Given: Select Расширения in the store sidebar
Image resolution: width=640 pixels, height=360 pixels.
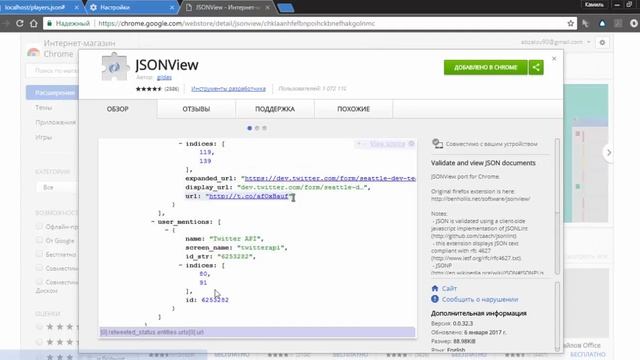Looking at the screenshot, I should 52,93.
